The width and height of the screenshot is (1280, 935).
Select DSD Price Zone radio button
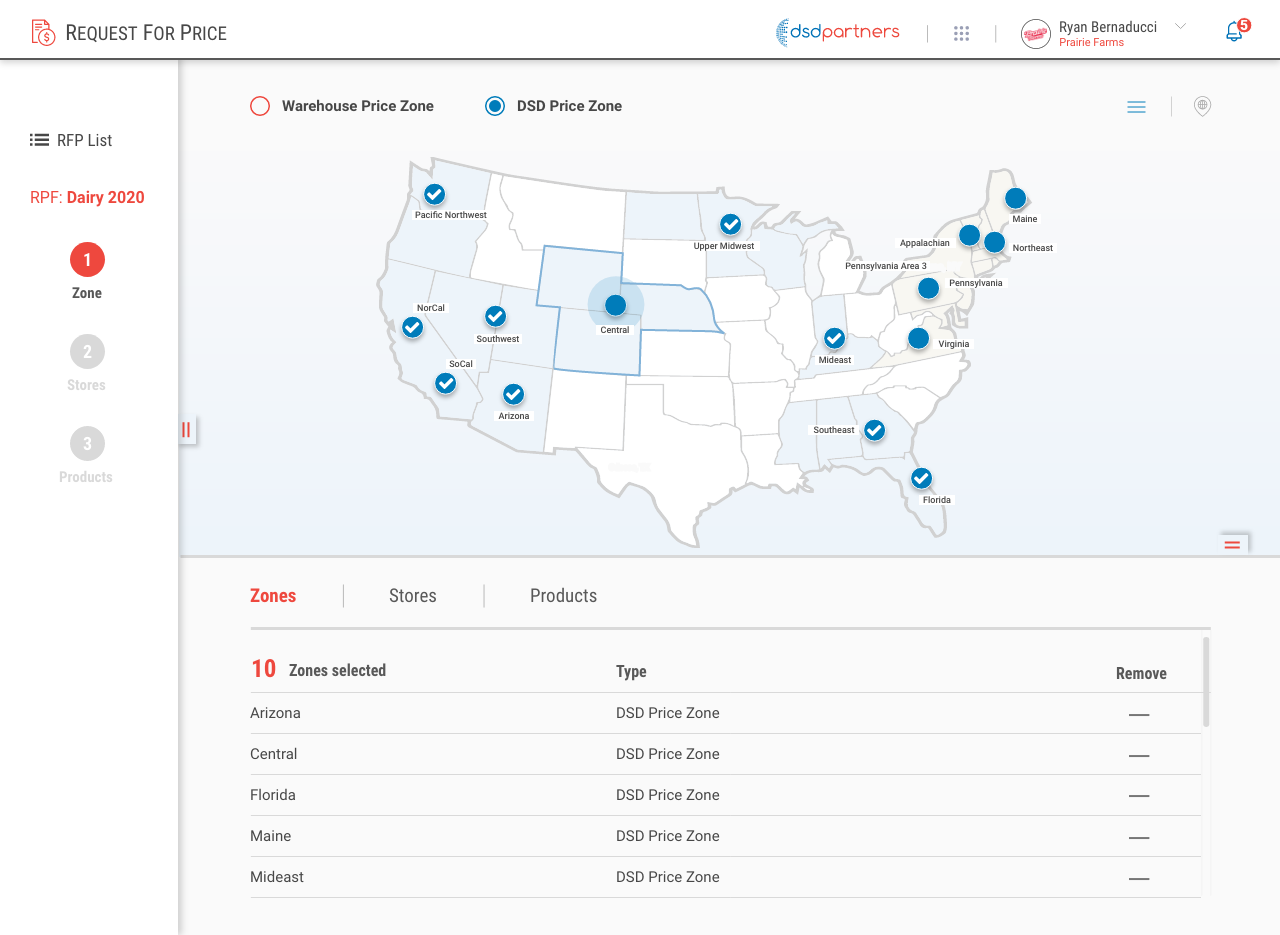tap(495, 106)
